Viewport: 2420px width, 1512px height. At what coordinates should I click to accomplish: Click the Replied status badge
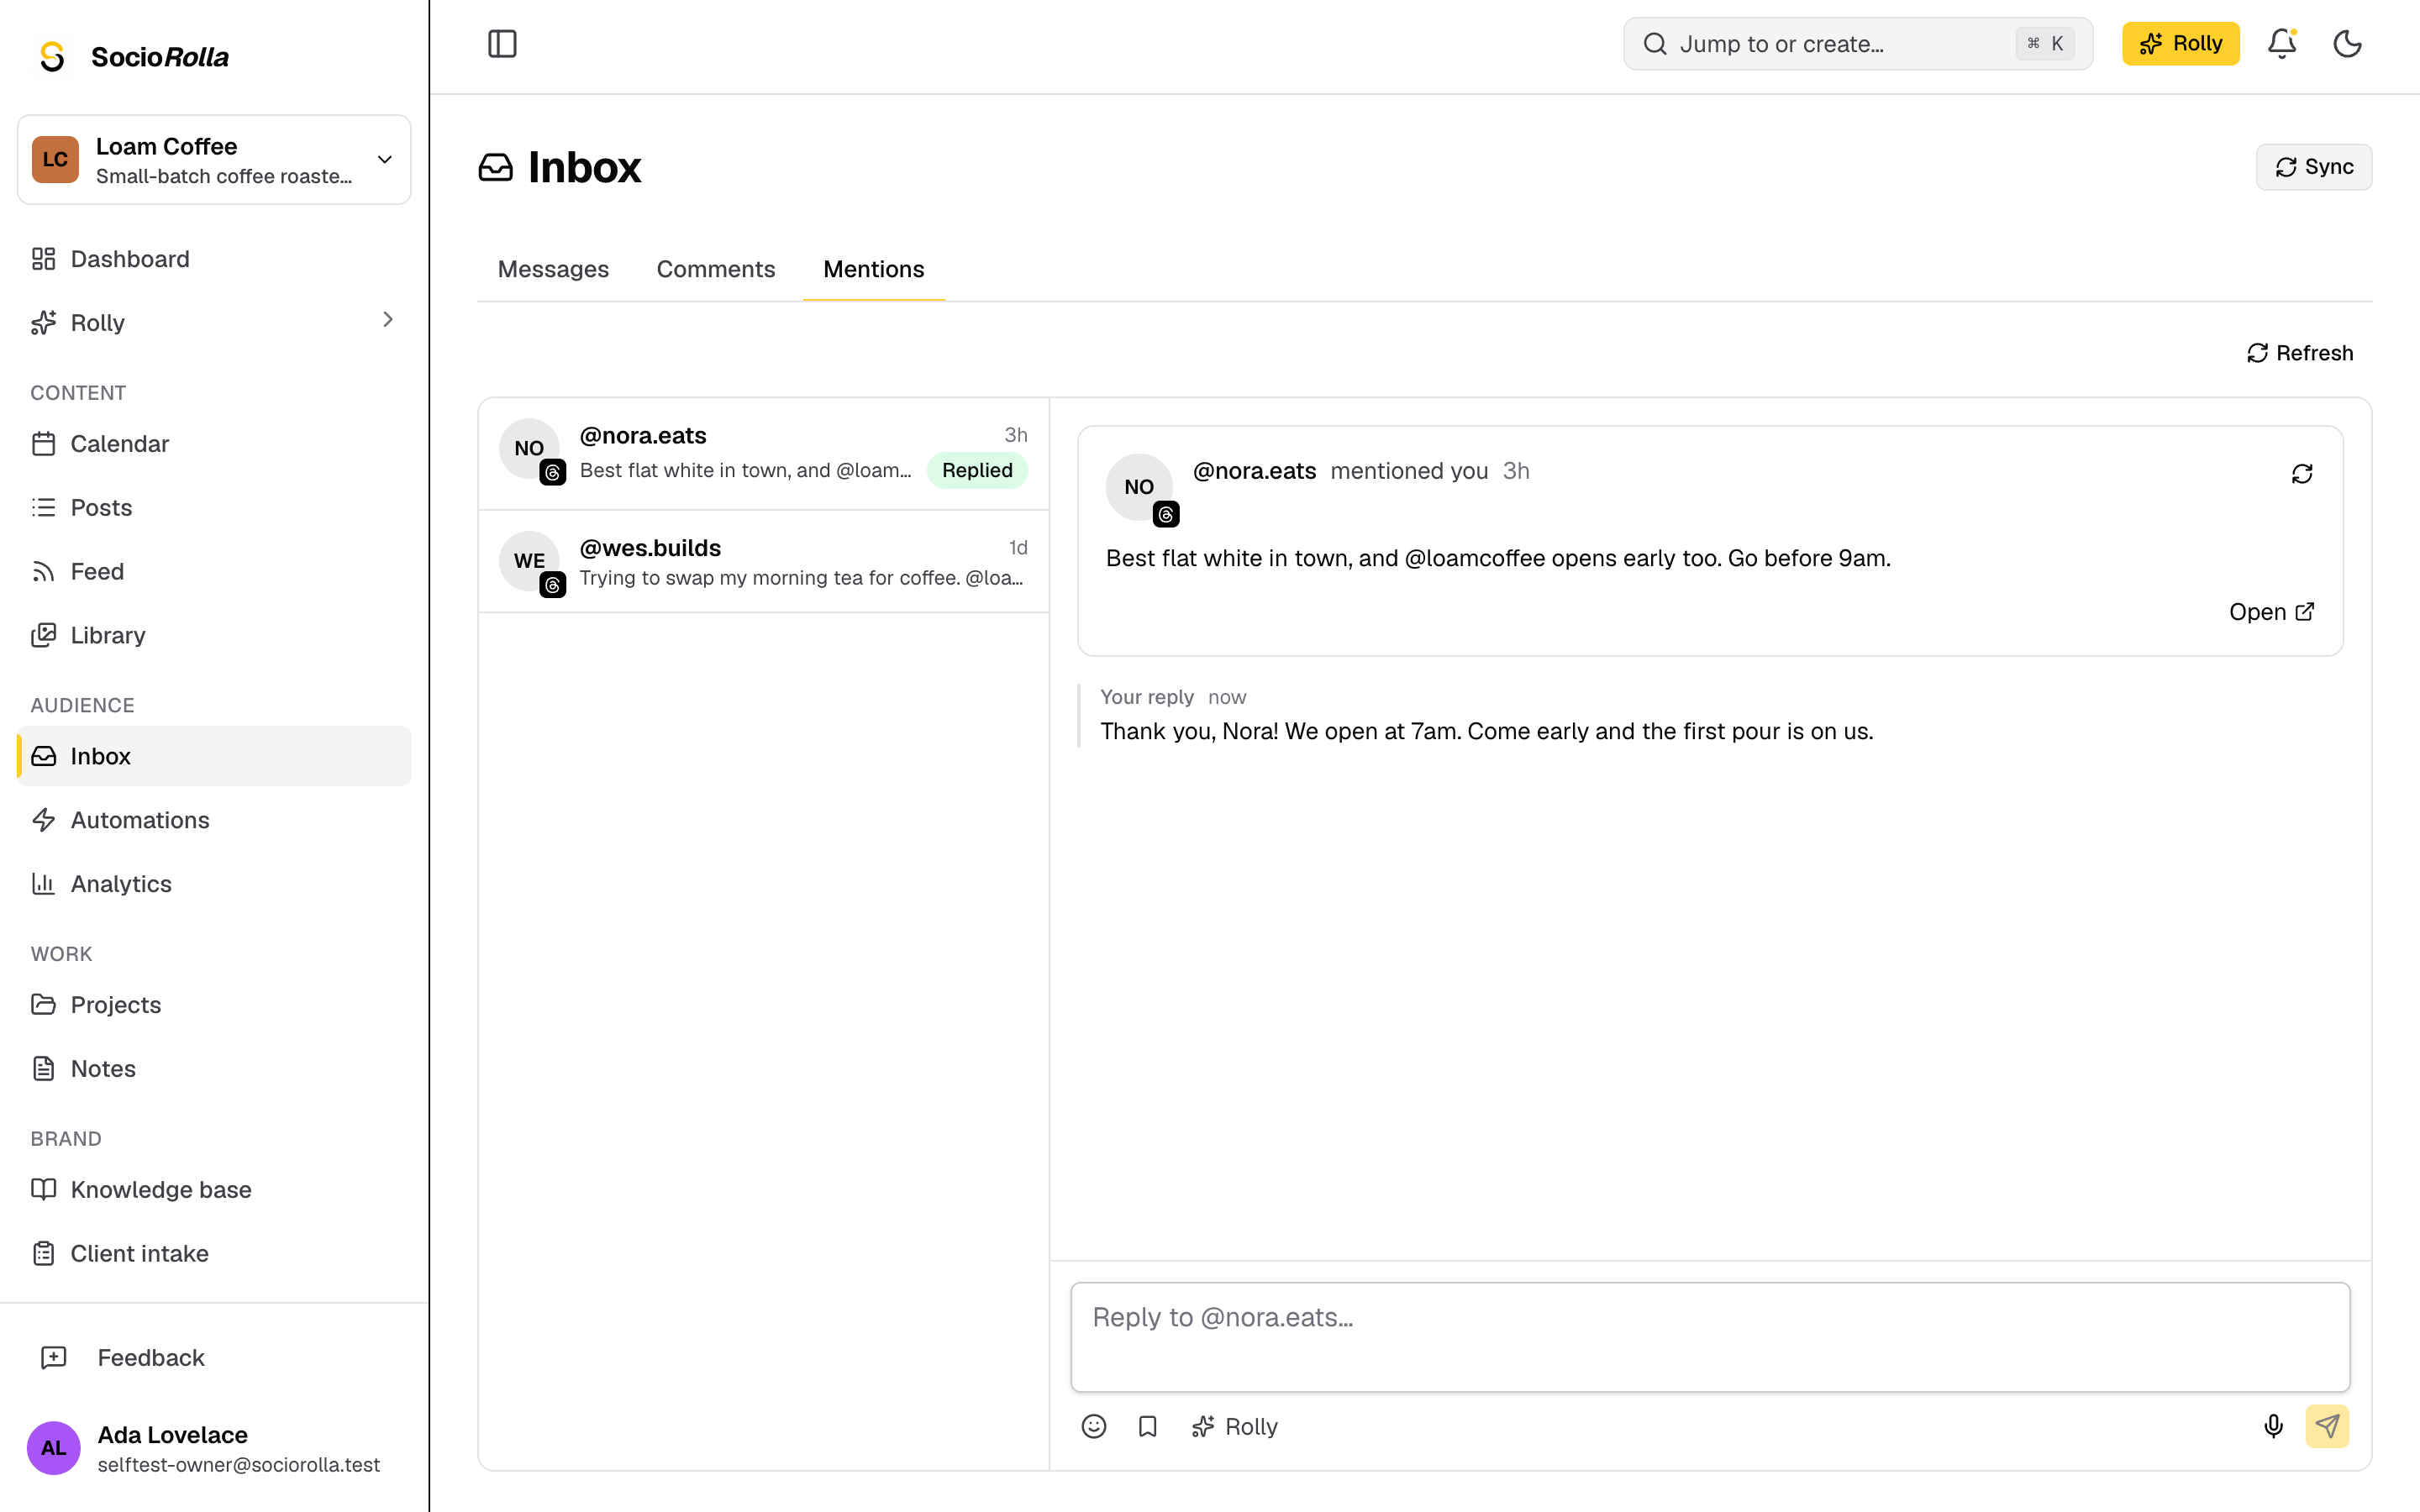click(x=977, y=470)
